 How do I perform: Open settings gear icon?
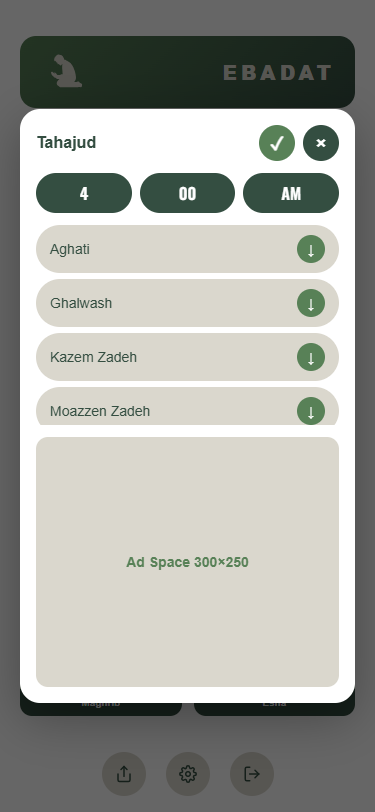(x=188, y=774)
